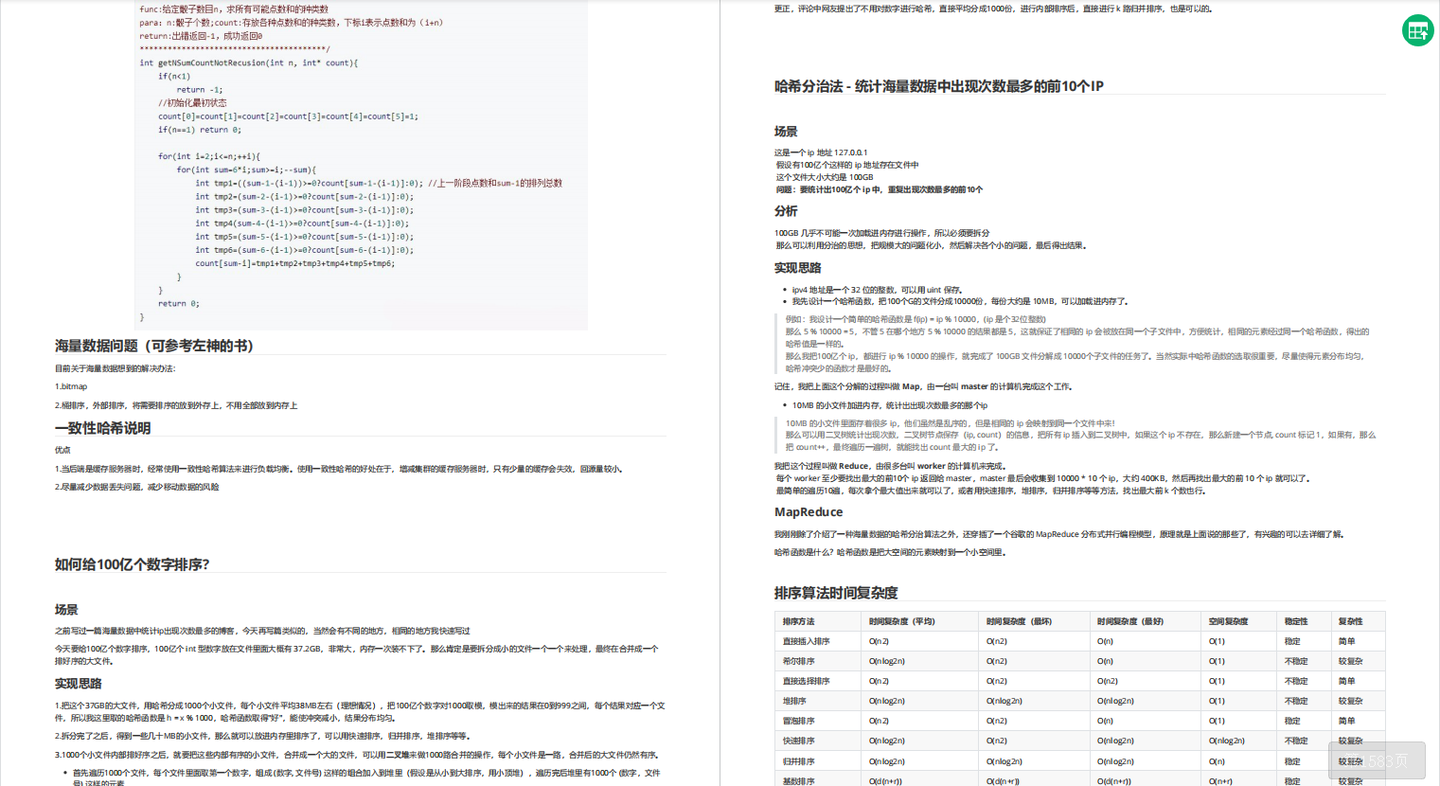Click the '场景' heading on the left page

(x=66, y=609)
